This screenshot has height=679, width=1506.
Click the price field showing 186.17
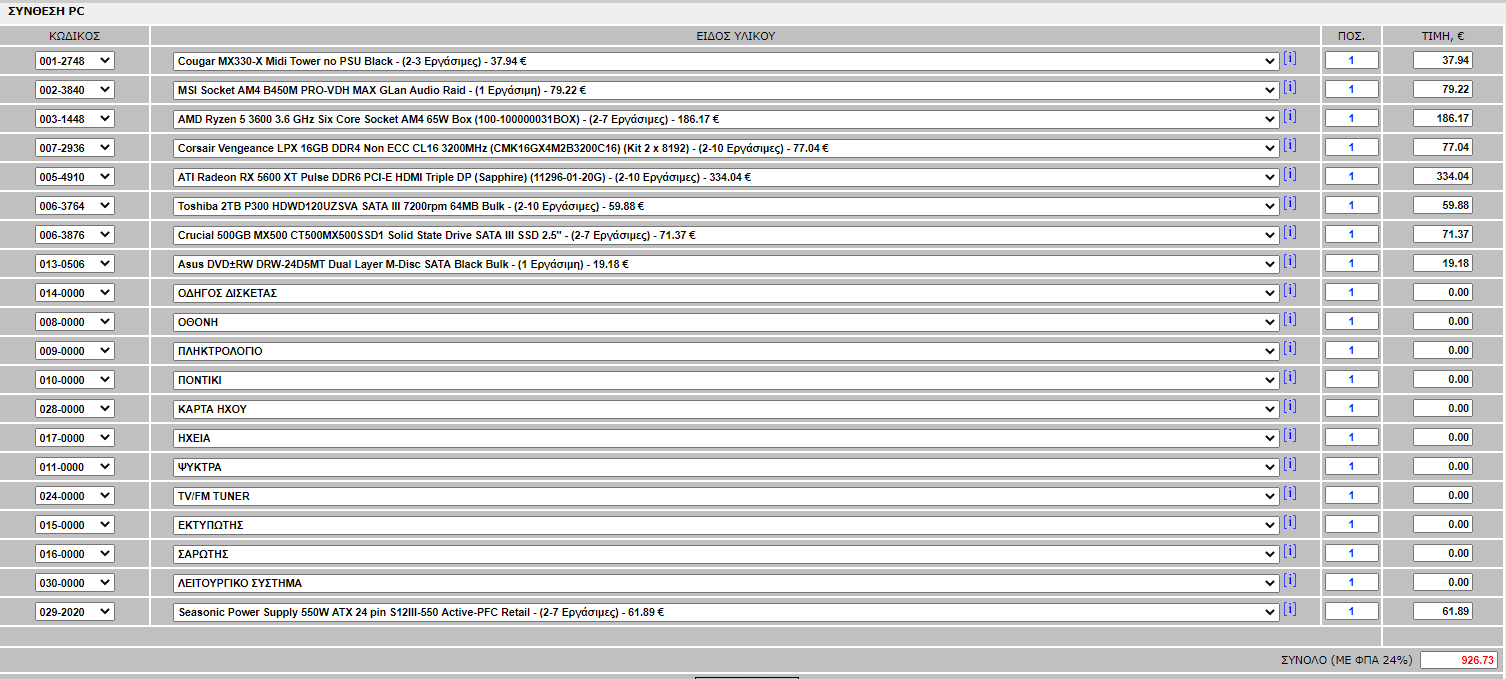(x=1443, y=118)
